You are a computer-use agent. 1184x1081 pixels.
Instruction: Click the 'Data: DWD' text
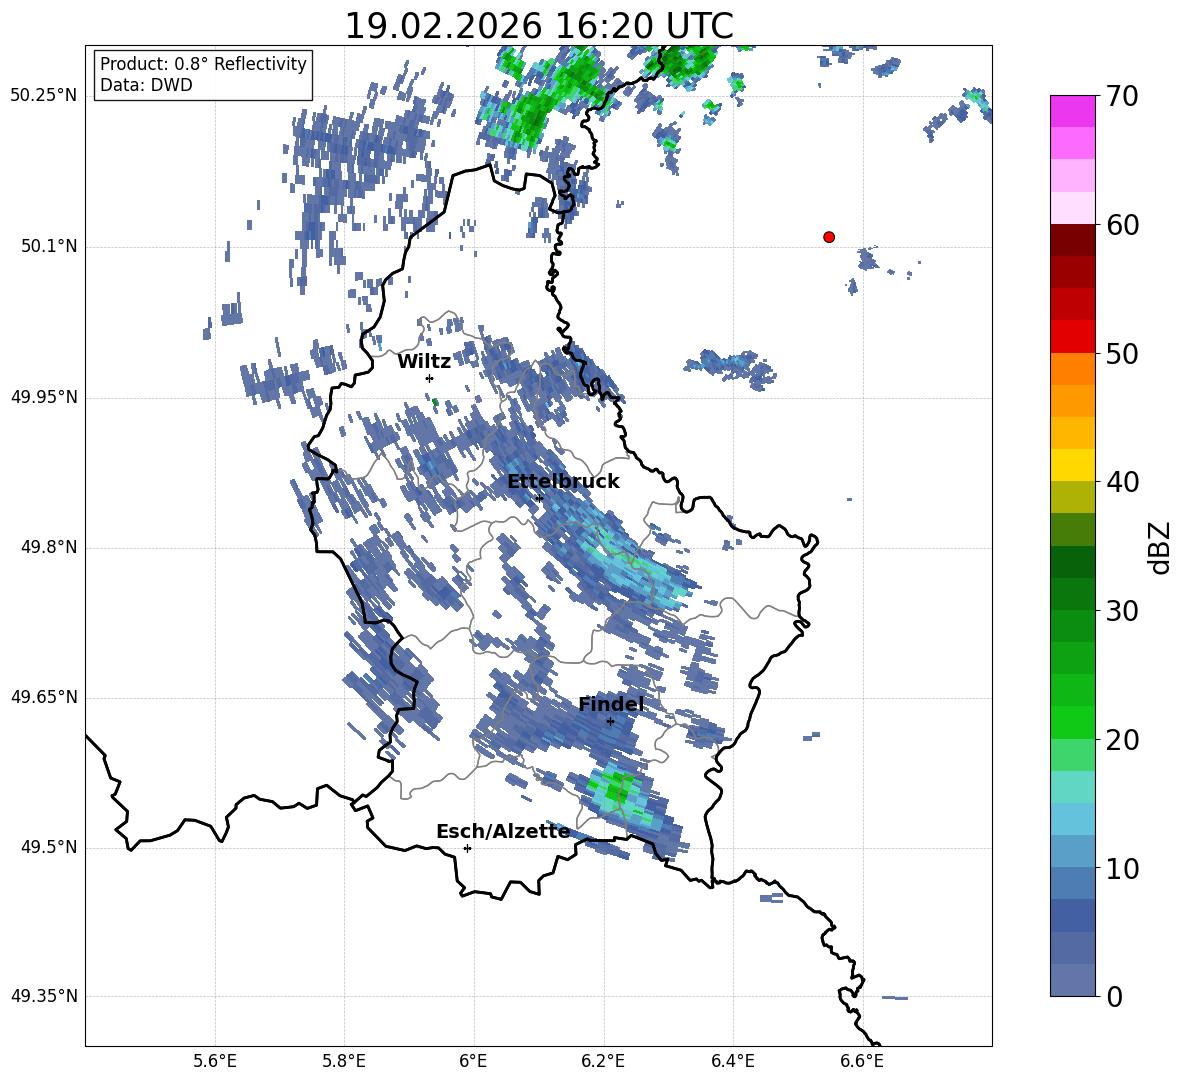coord(146,85)
